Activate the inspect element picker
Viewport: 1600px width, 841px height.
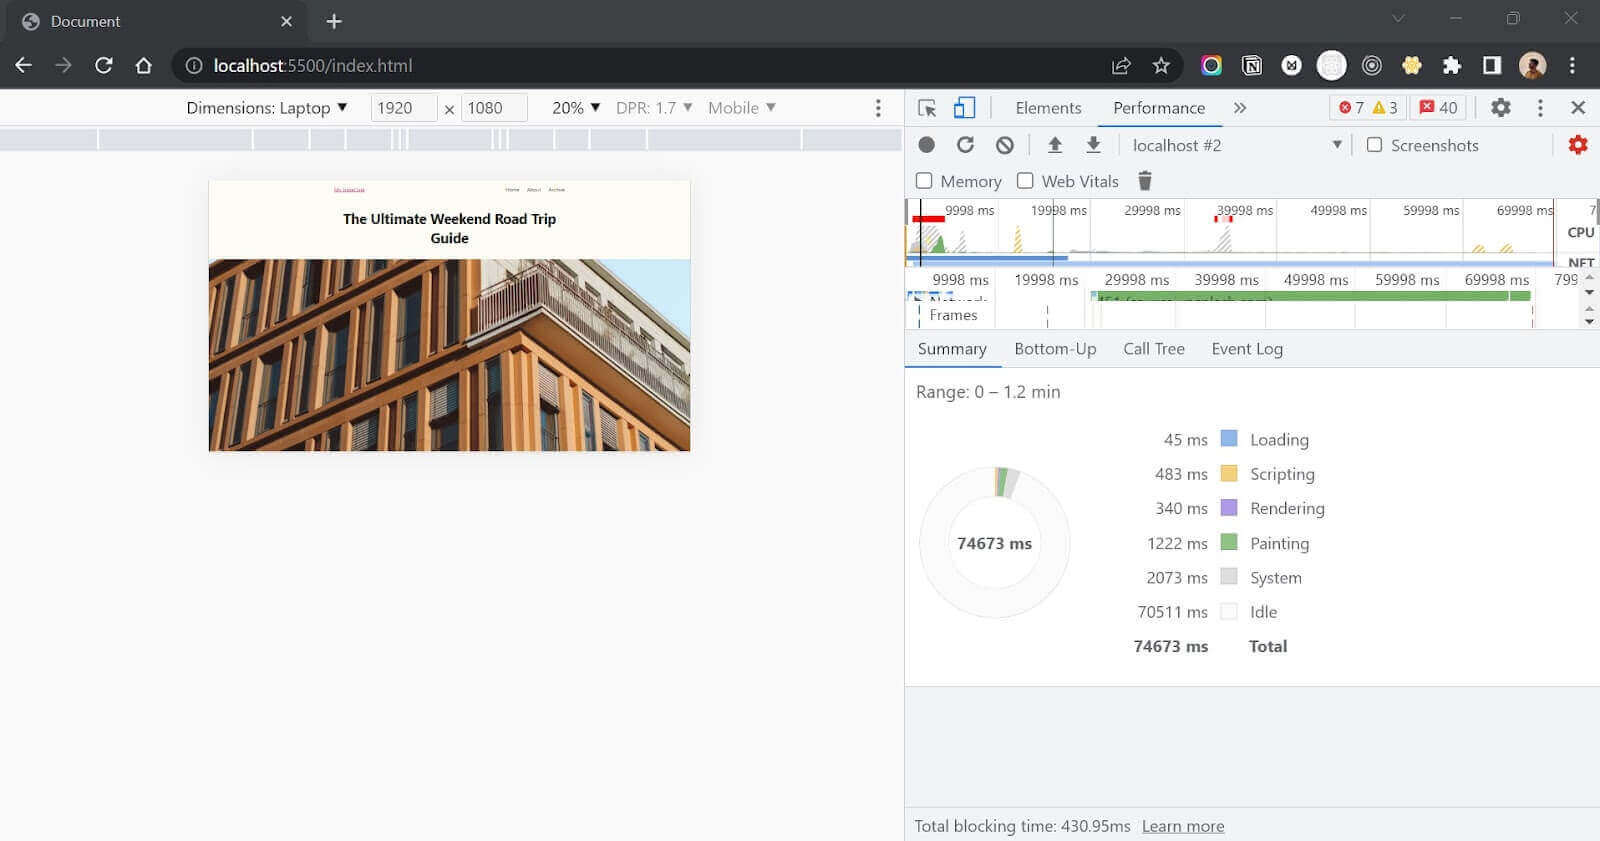(x=927, y=108)
